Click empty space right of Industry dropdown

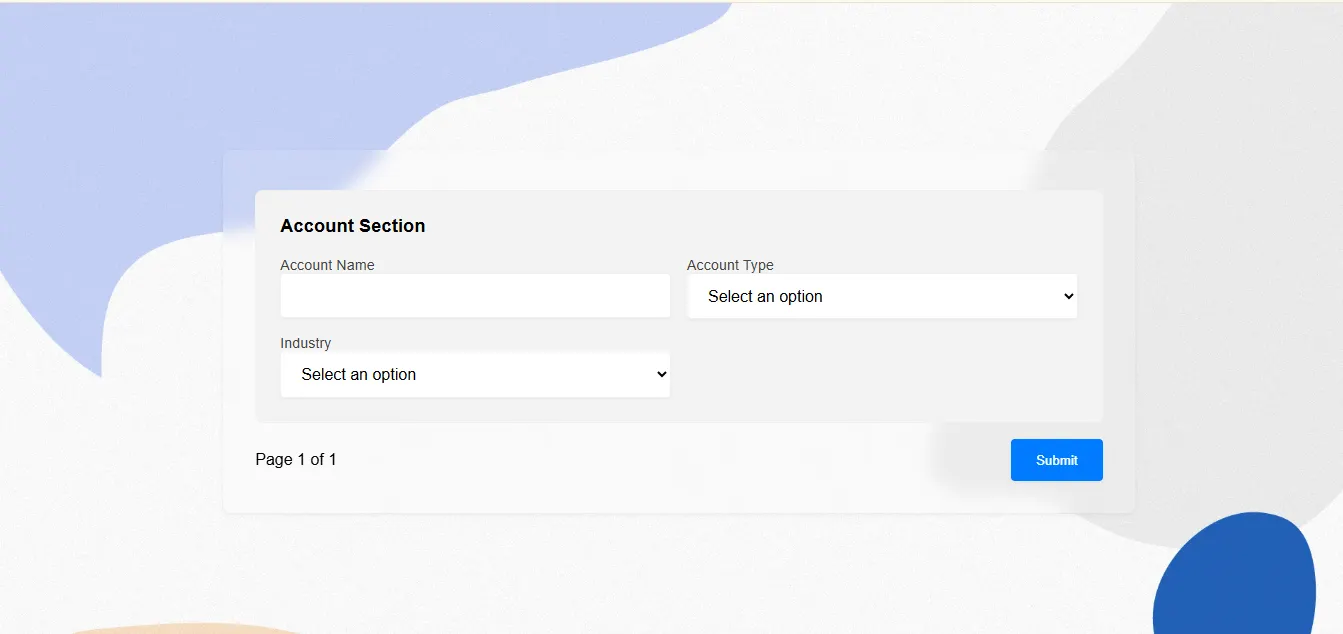coord(880,374)
